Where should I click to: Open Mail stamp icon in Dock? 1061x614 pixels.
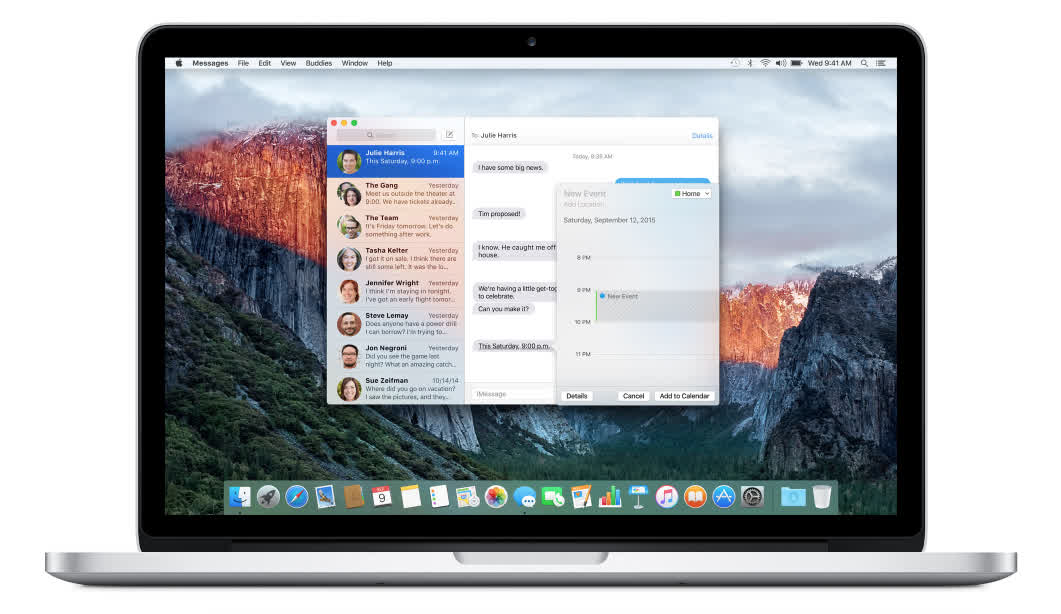click(325, 498)
